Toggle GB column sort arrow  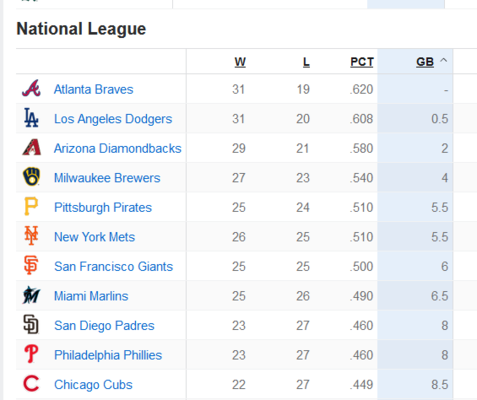click(443, 61)
